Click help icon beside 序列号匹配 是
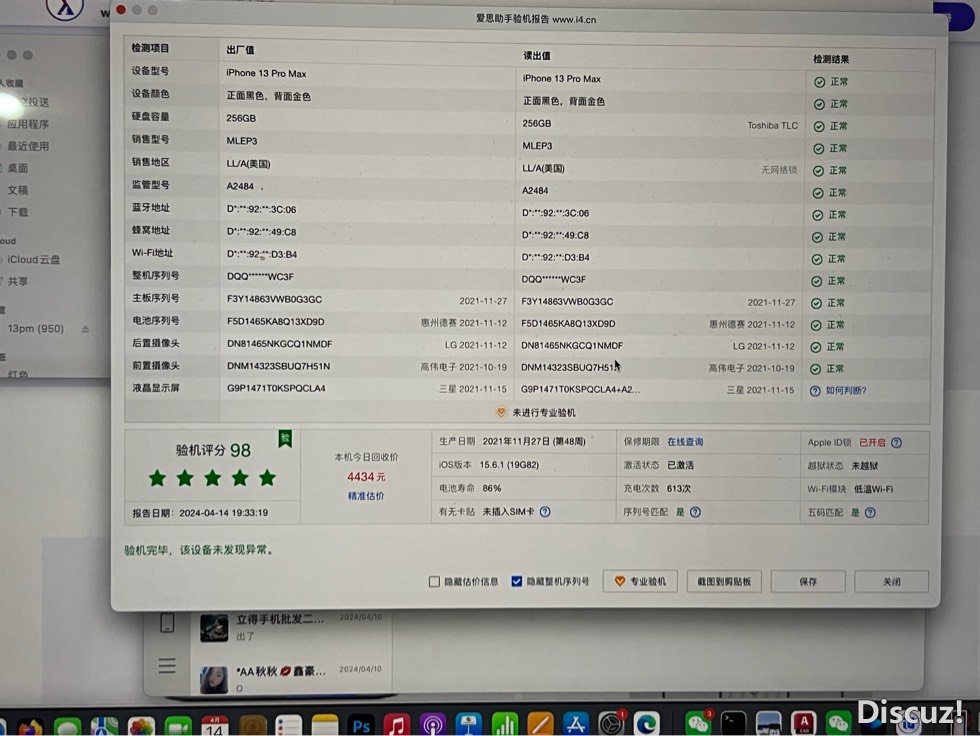The height and width of the screenshot is (736, 980). pos(695,512)
